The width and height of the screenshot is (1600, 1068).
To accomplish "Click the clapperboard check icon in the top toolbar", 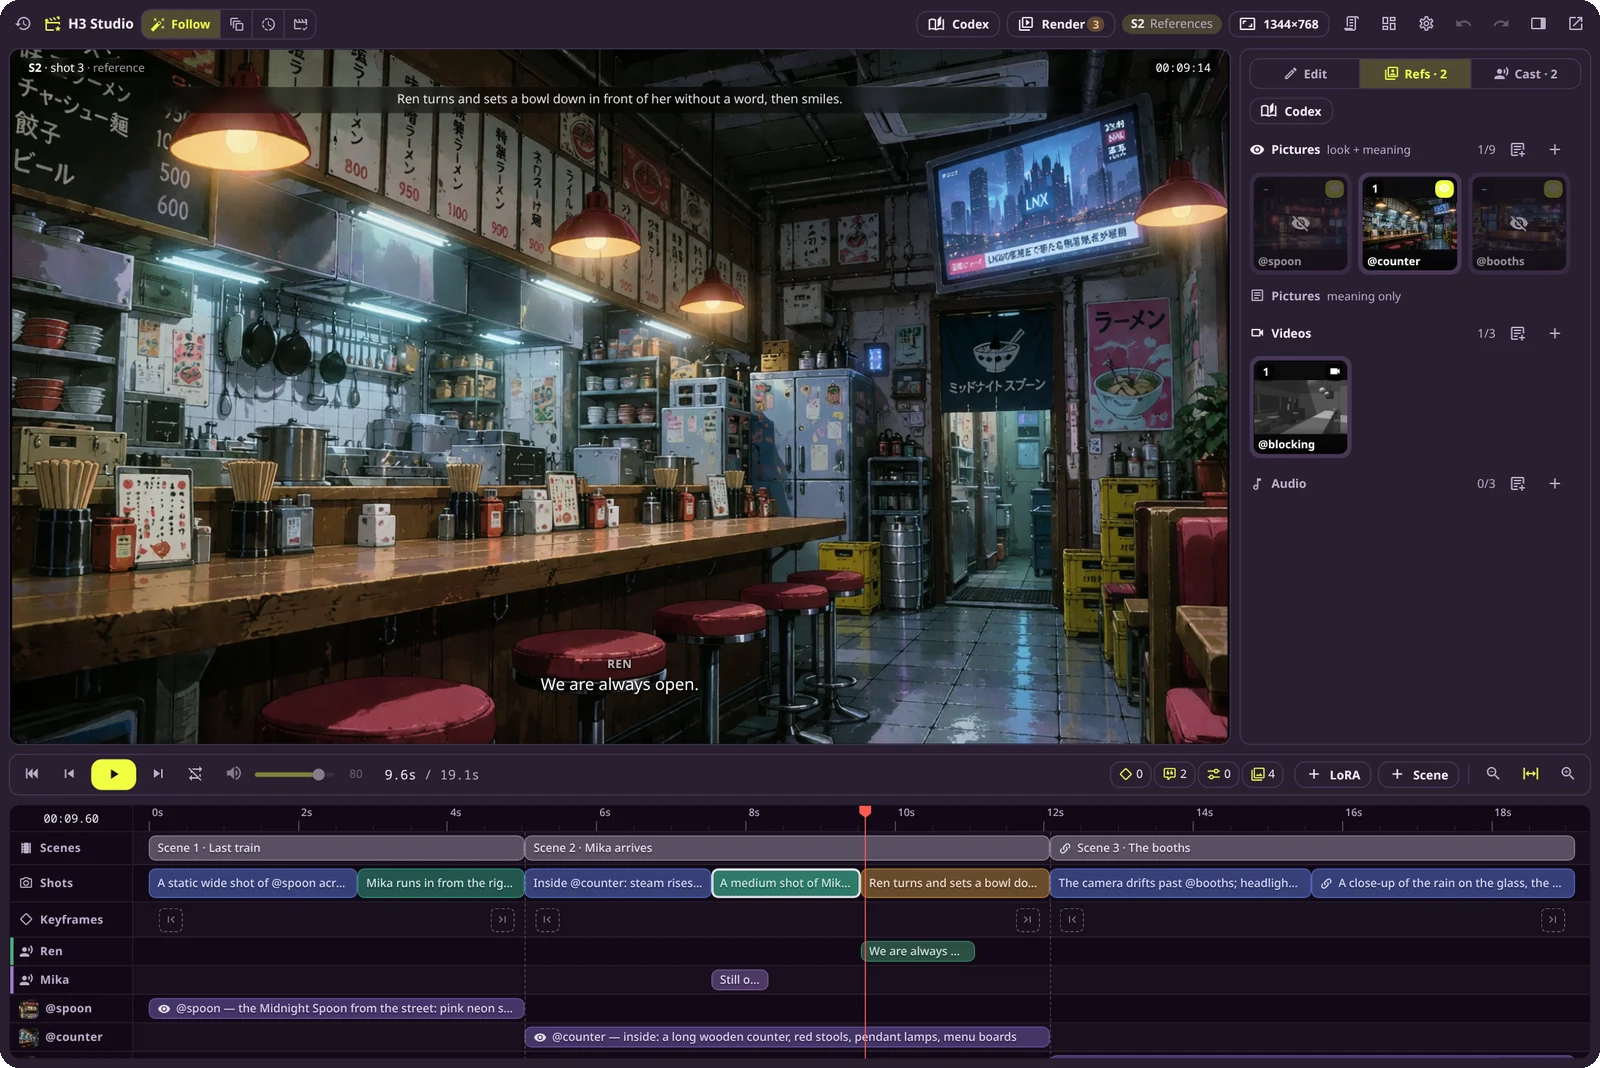I will 301,24.
